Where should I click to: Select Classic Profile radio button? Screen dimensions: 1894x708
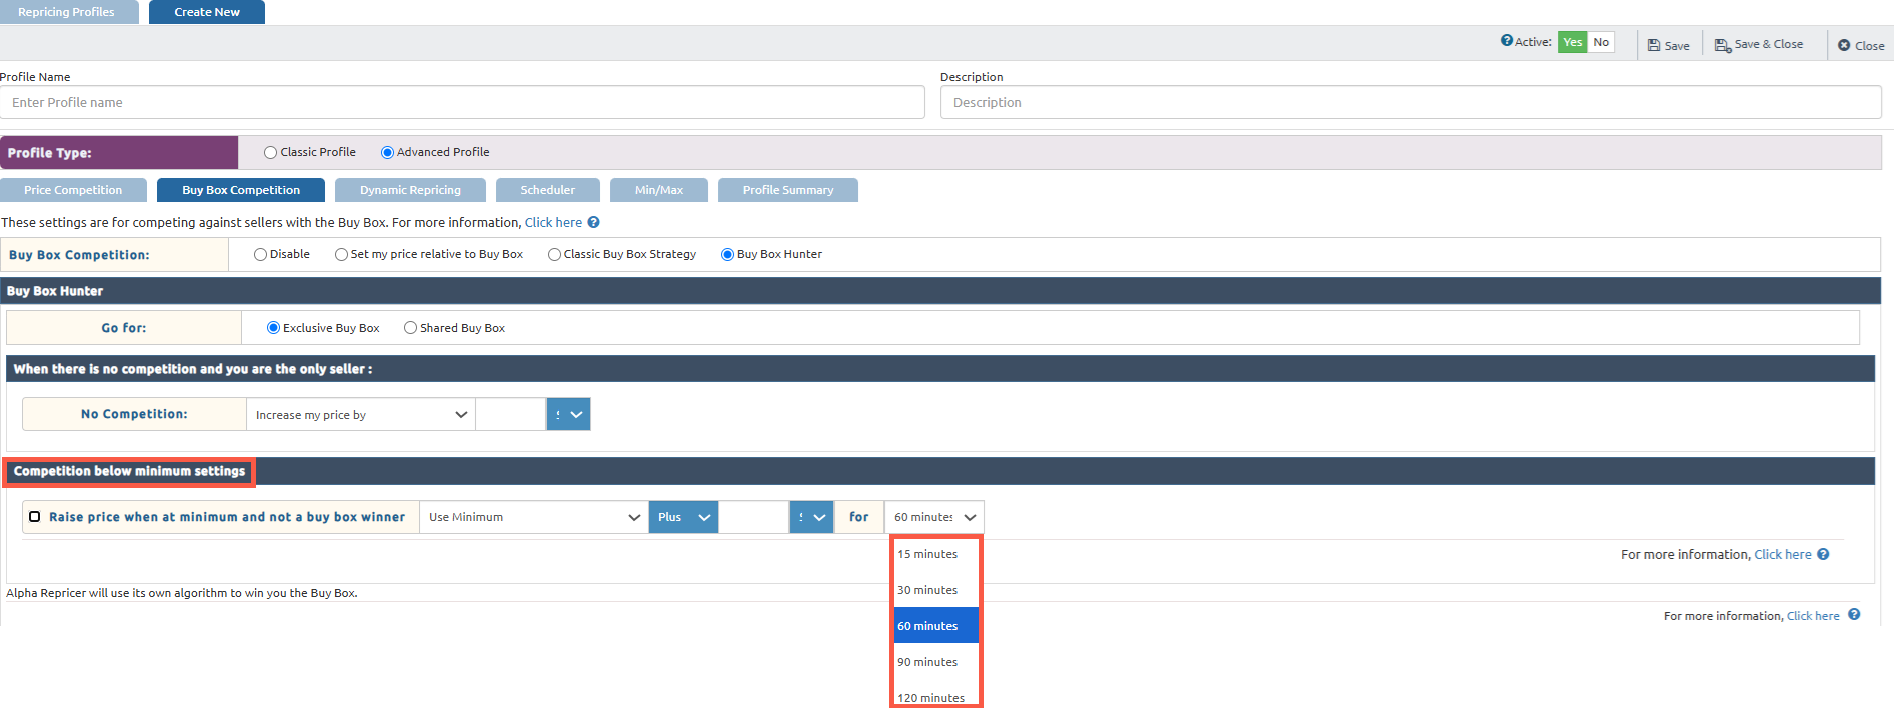(271, 153)
